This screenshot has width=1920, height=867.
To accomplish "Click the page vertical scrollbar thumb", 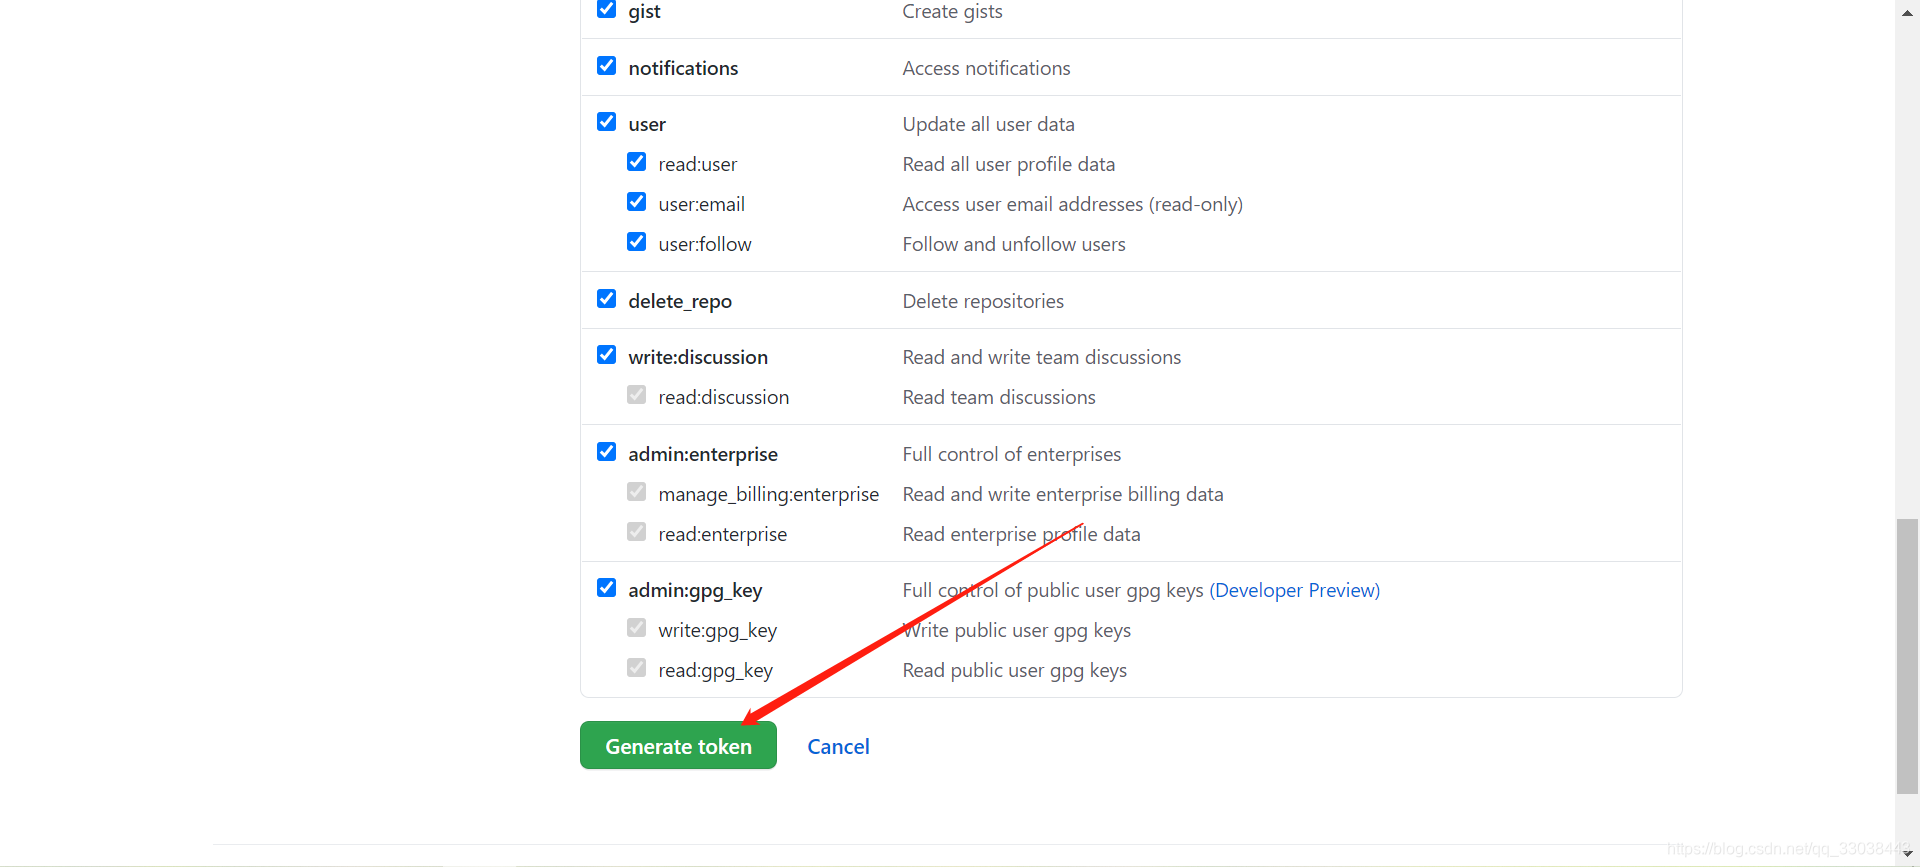I will coord(1907,656).
